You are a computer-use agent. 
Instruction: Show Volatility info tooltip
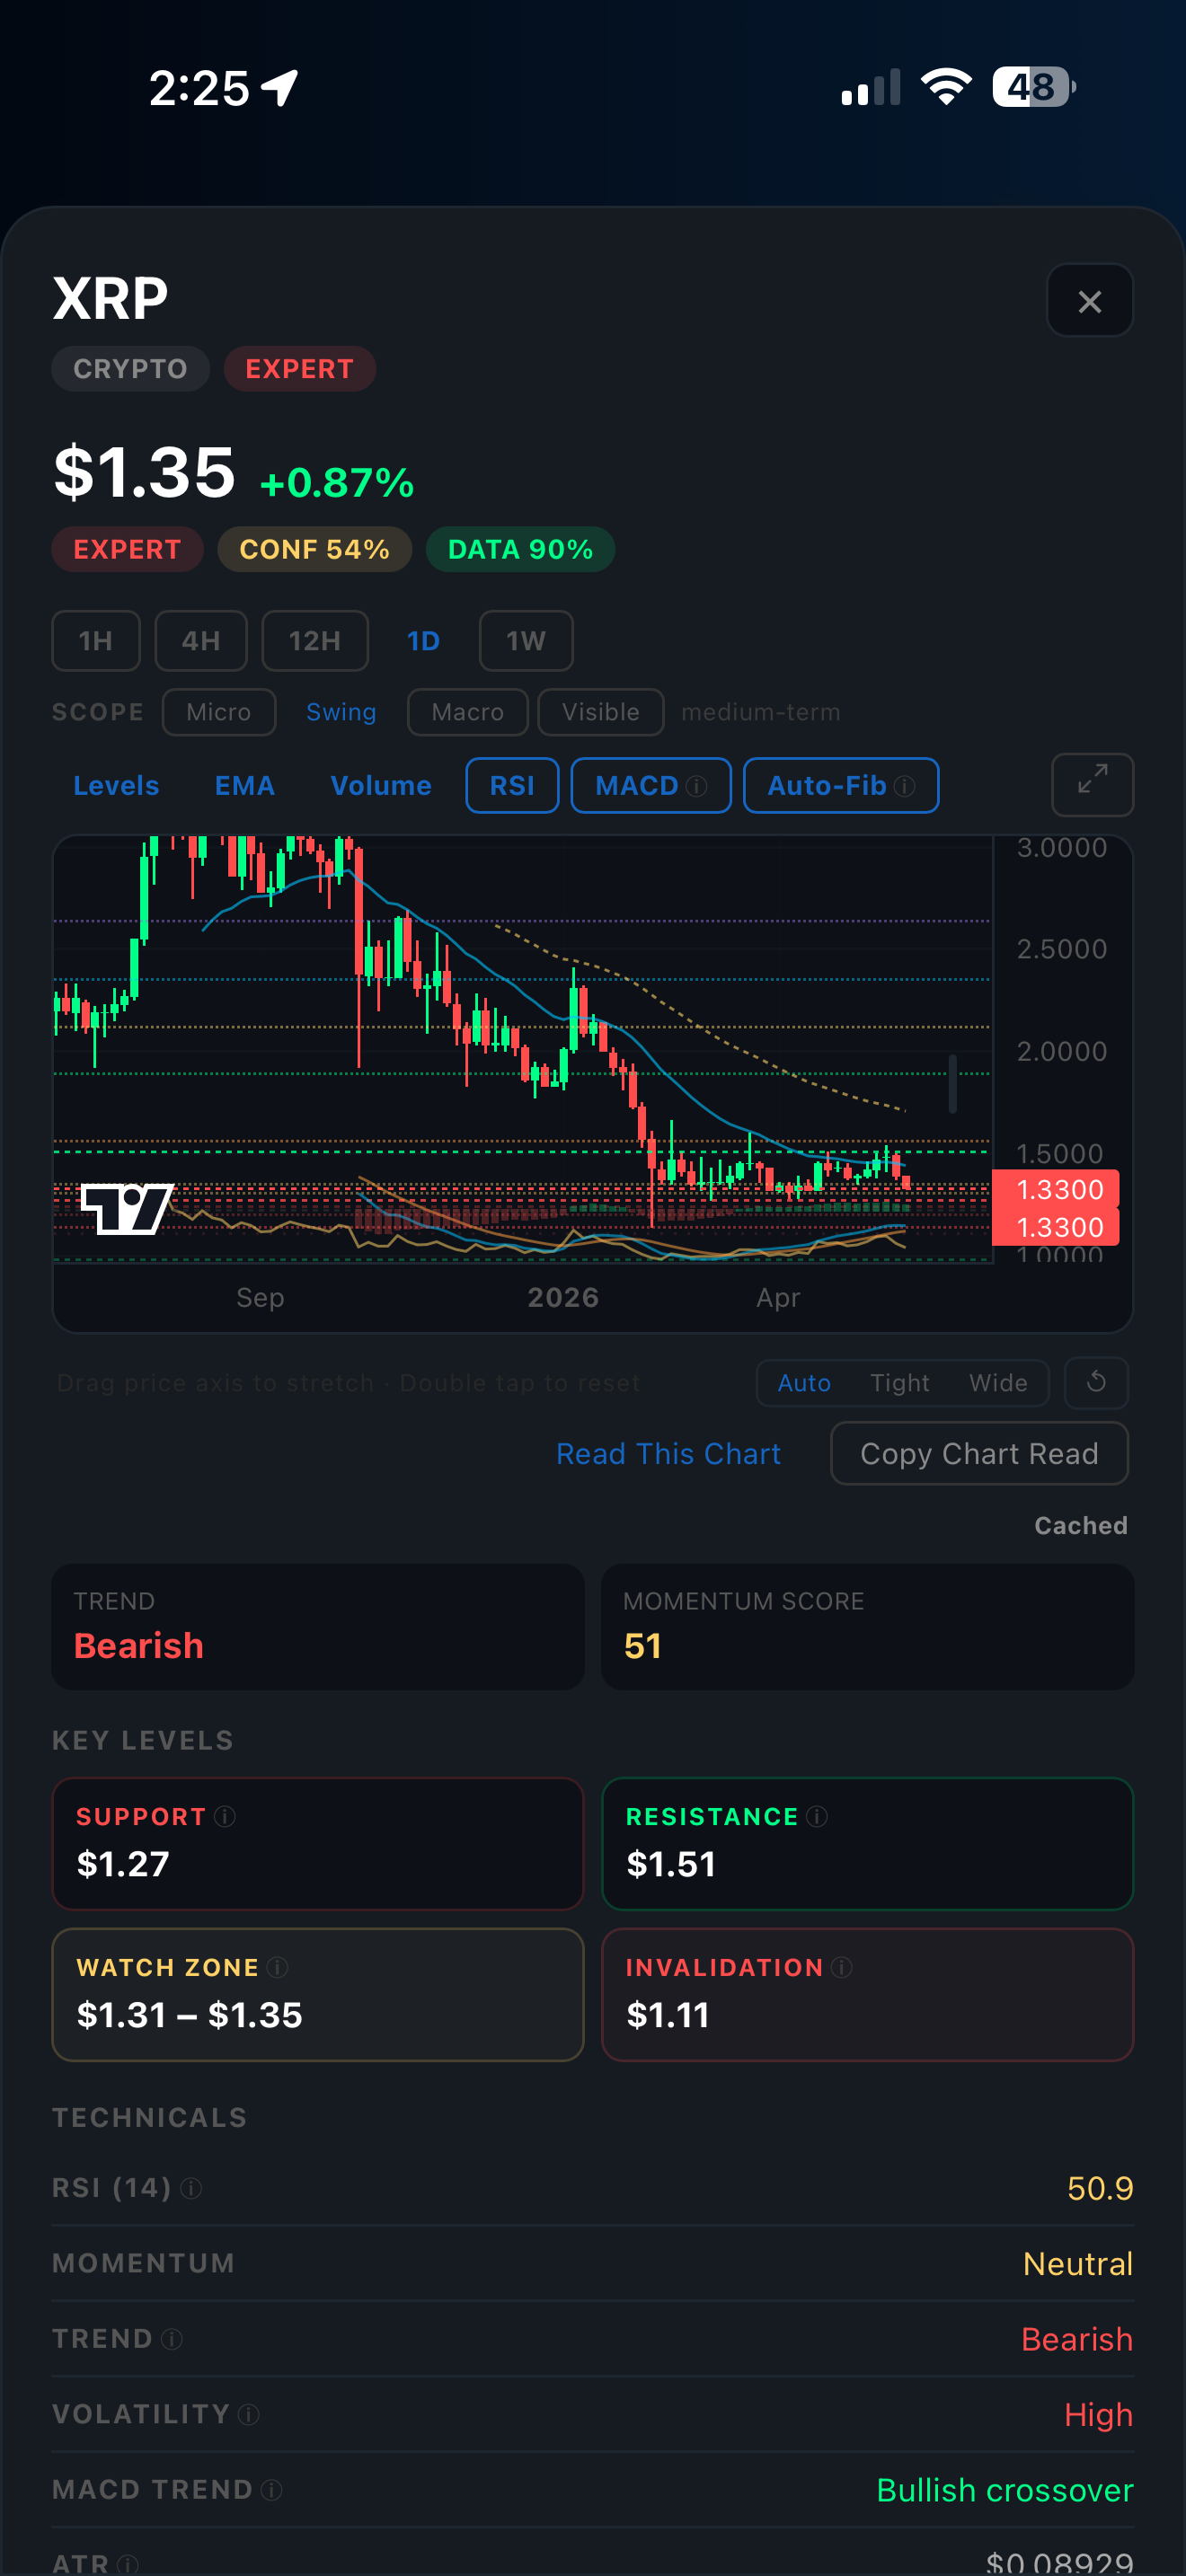249,2415
